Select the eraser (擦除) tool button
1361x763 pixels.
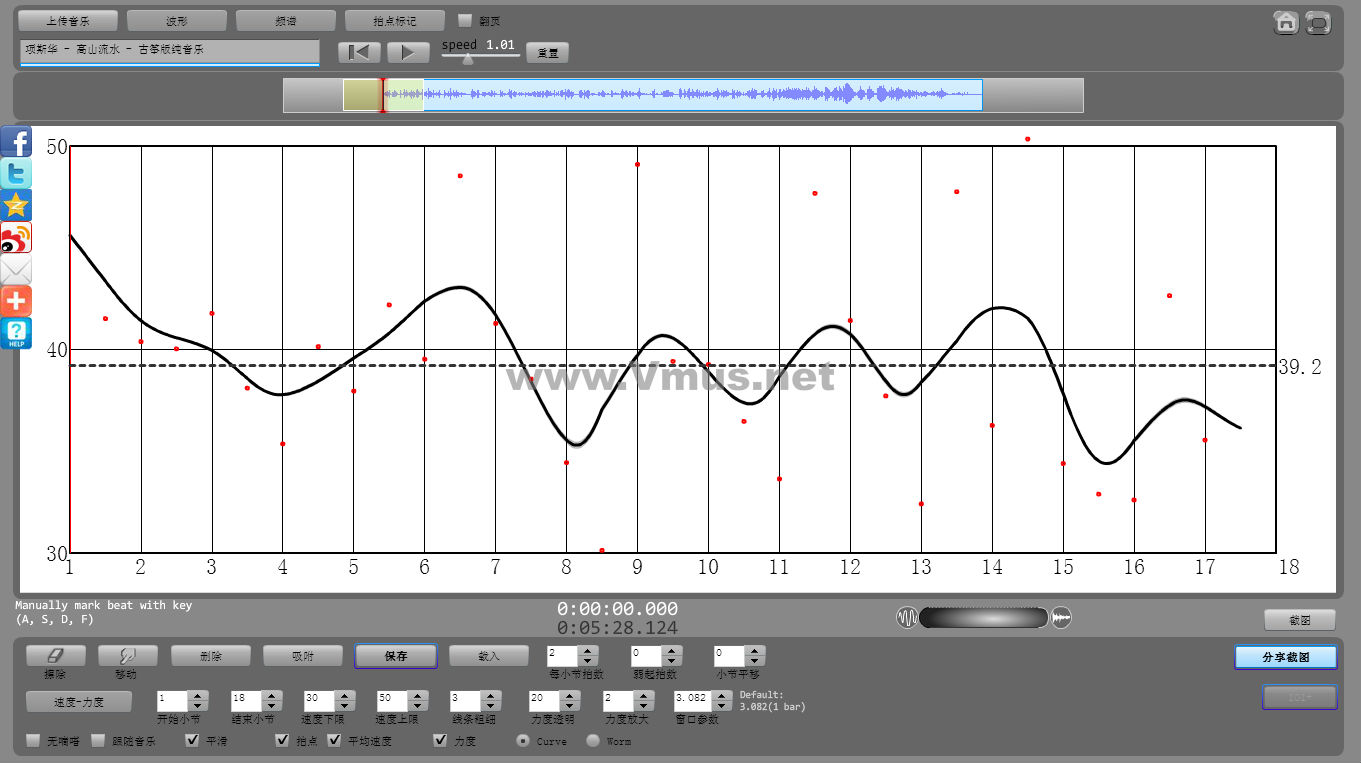(55, 656)
